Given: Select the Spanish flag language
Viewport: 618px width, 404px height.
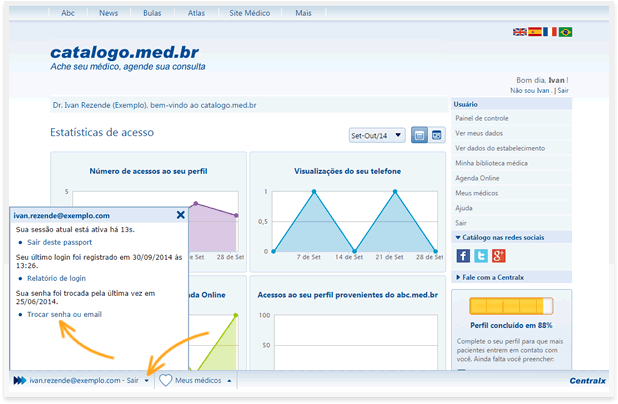Looking at the screenshot, I should (535, 32).
